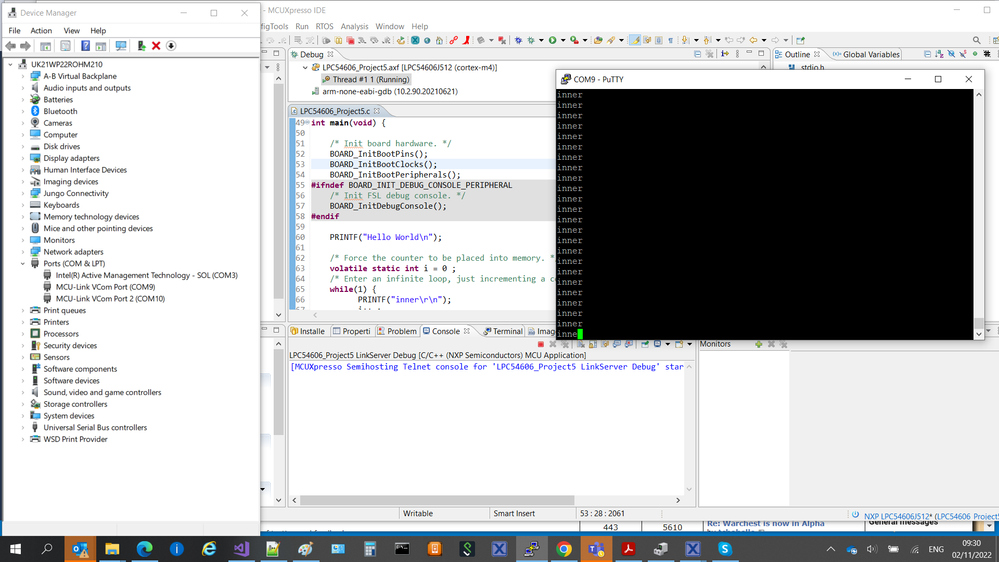Select MCU-Link VCom Port (COM9)

pos(105,287)
